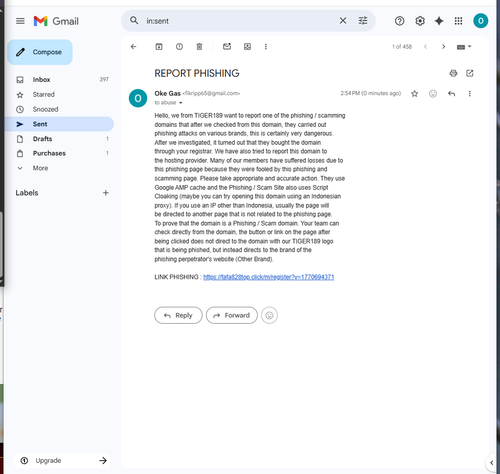The width and height of the screenshot is (500, 474).
Task: Click the Upgrade button
Action: (x=62, y=461)
